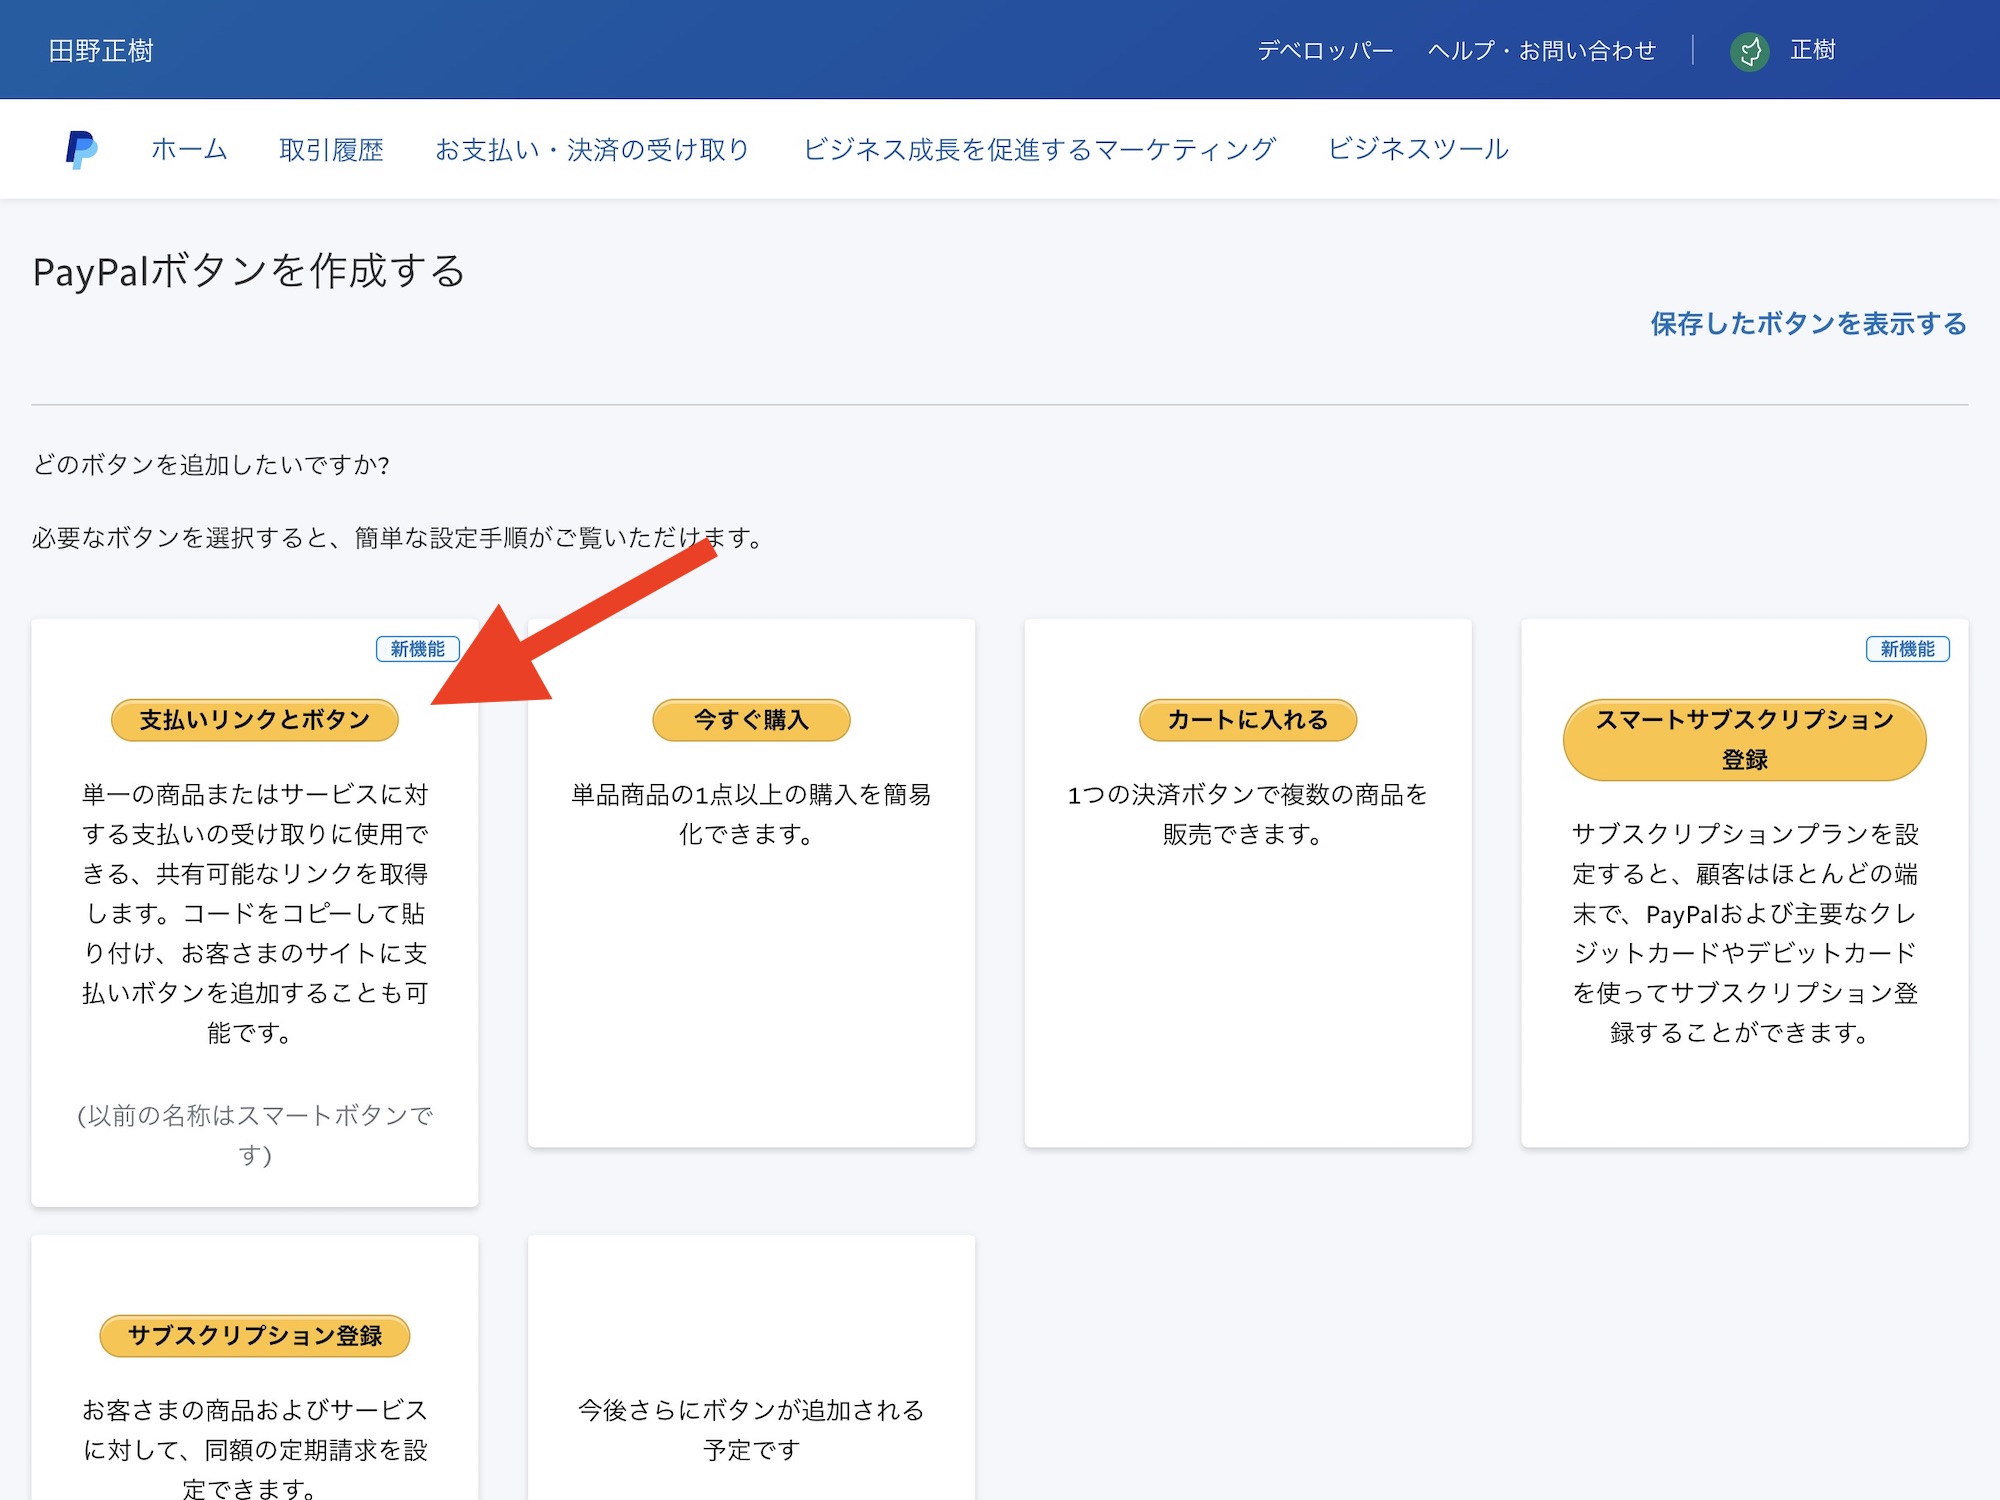Click どのボタンを追加したいですか? text
The height and width of the screenshot is (1500, 2000).
(211, 465)
